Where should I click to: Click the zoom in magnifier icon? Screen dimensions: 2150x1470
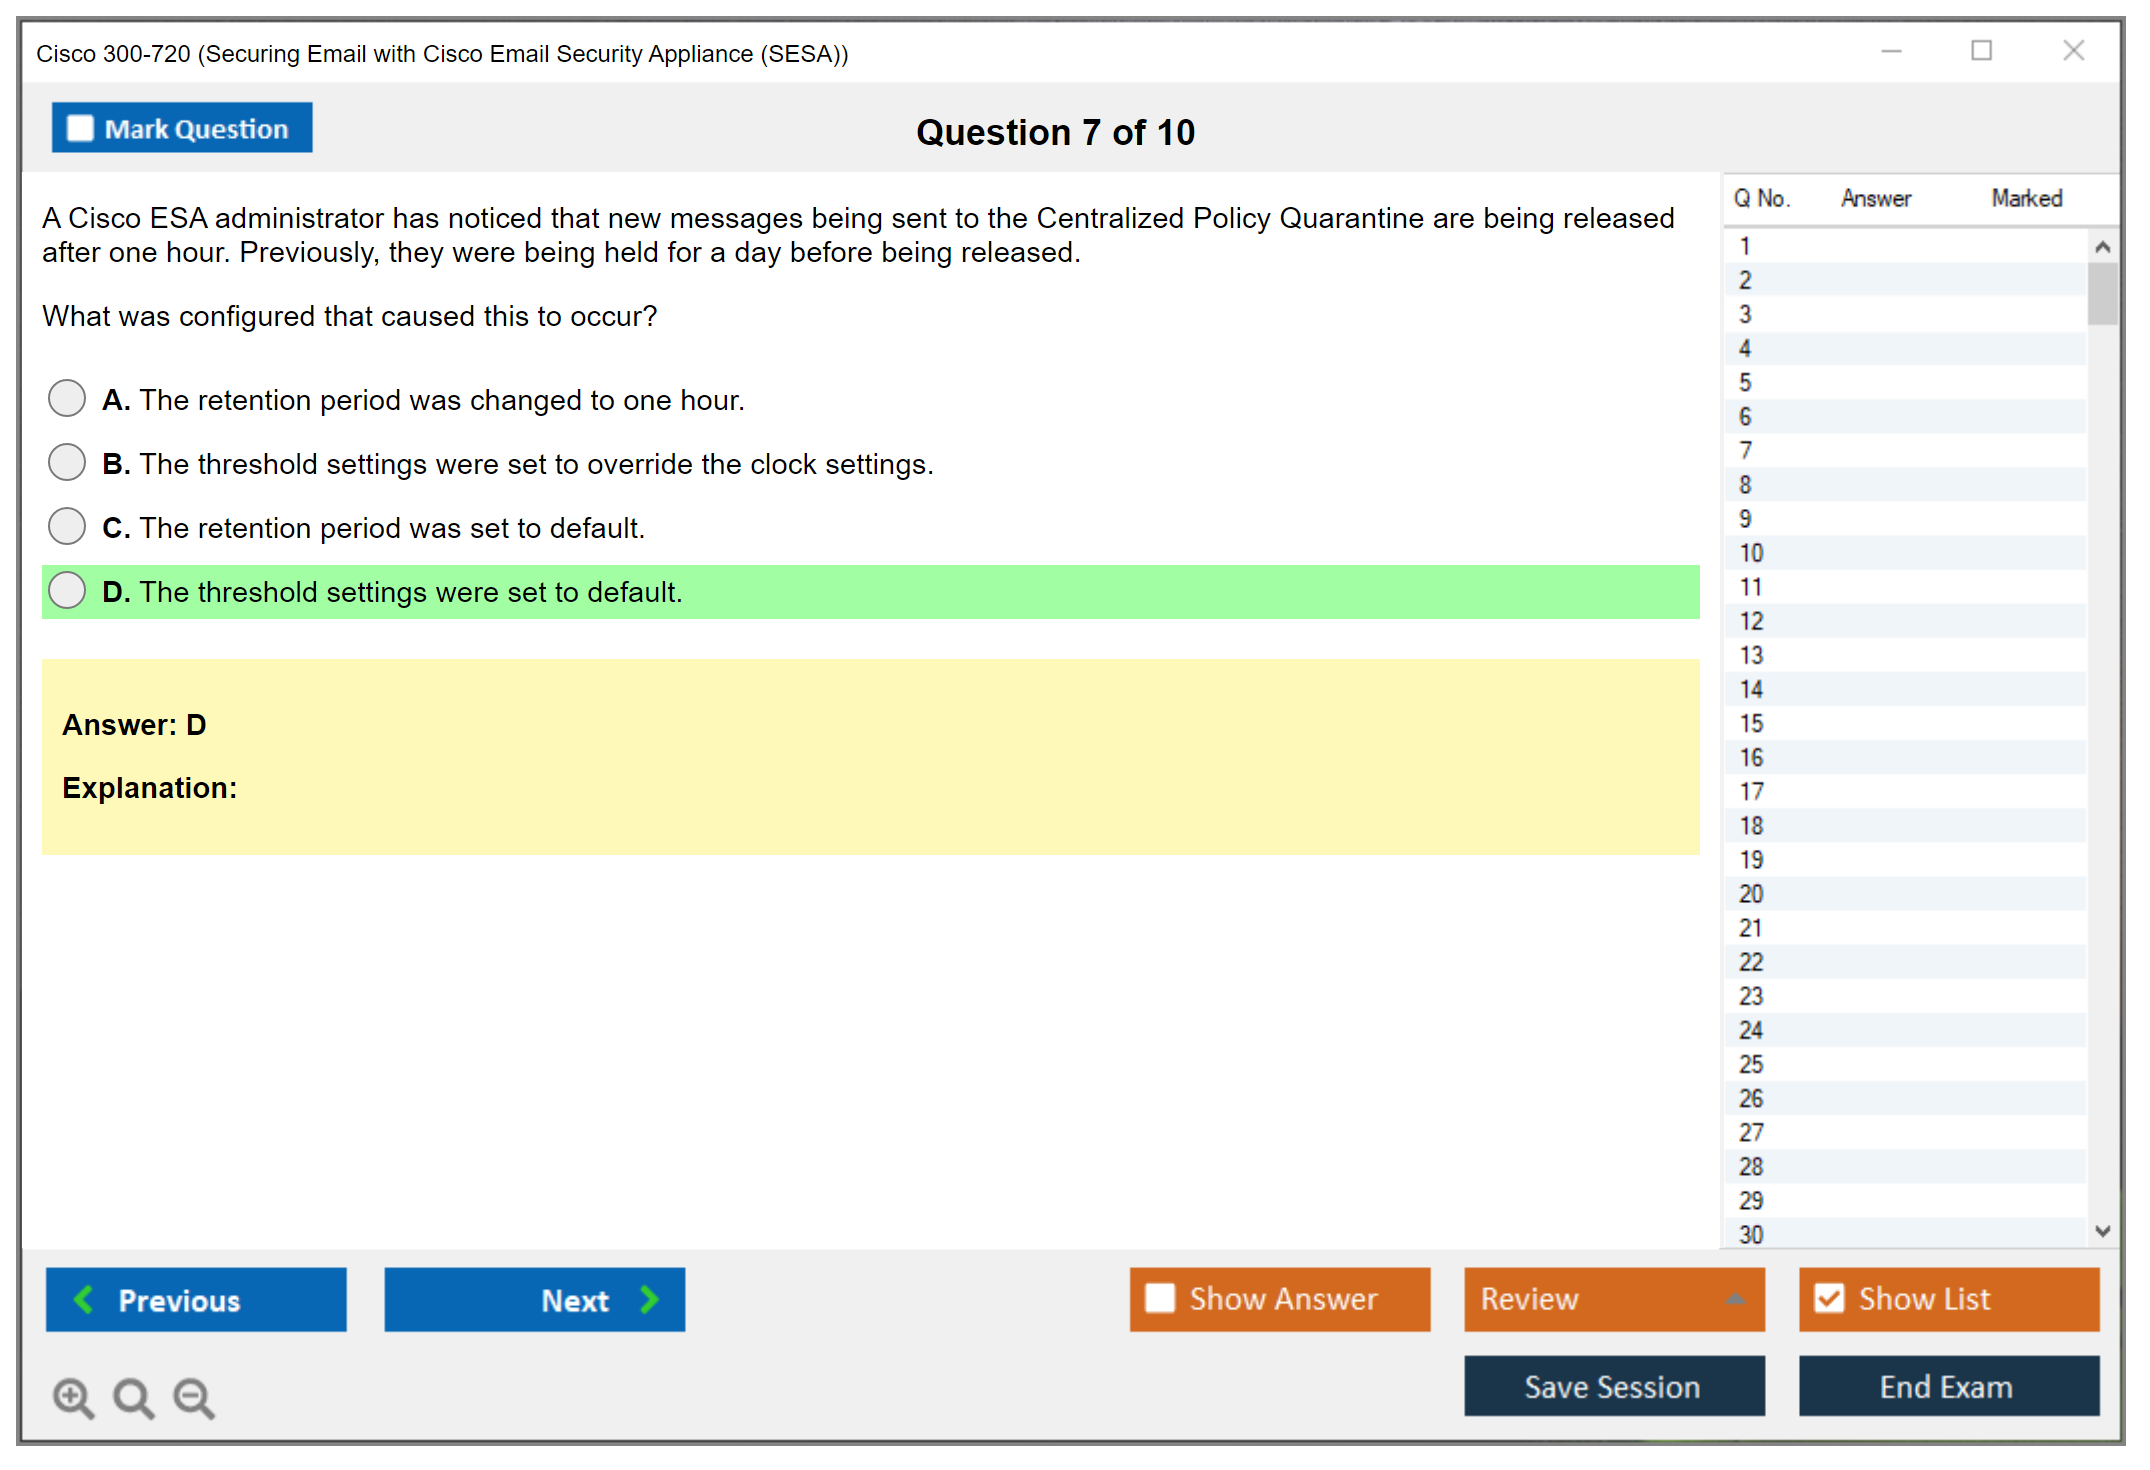(x=73, y=1397)
